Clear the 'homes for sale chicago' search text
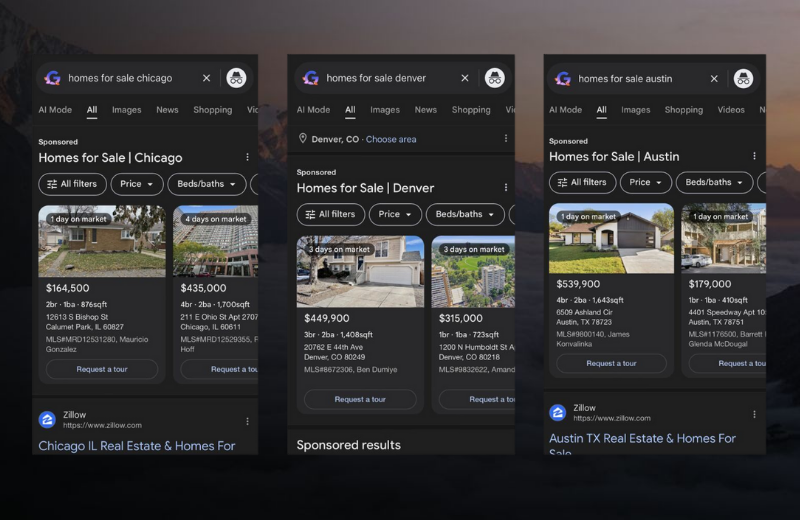Image resolution: width=800 pixels, height=520 pixels. 207,78
